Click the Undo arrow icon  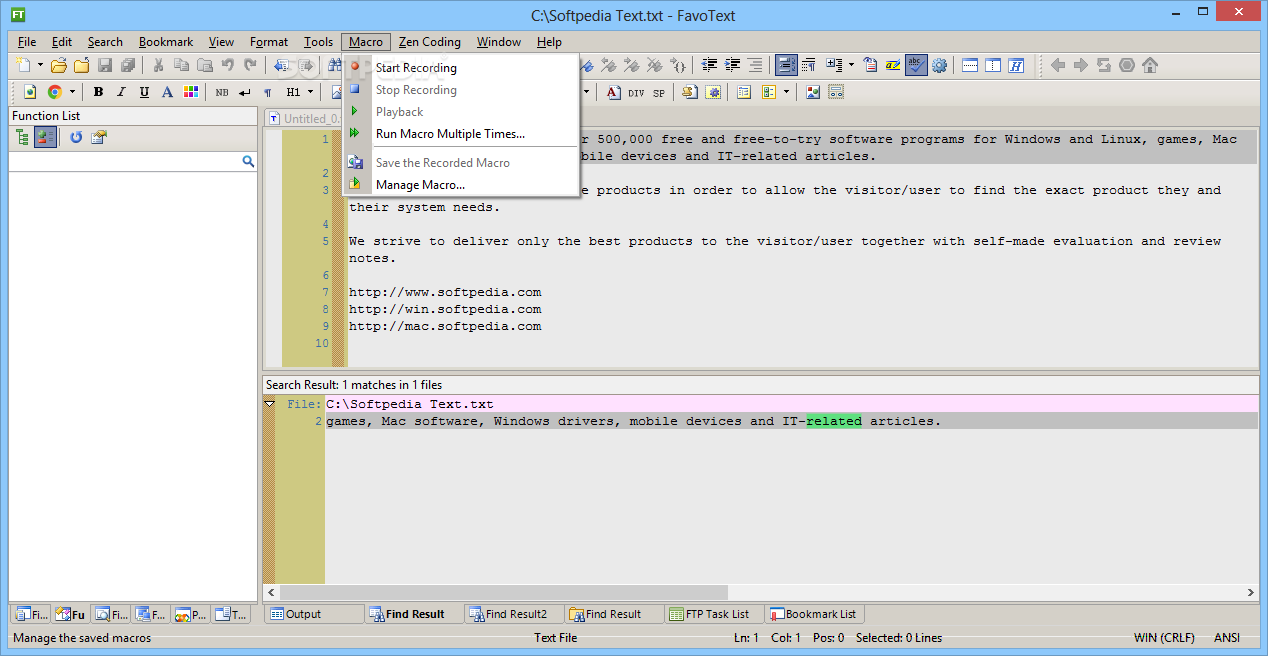point(227,65)
